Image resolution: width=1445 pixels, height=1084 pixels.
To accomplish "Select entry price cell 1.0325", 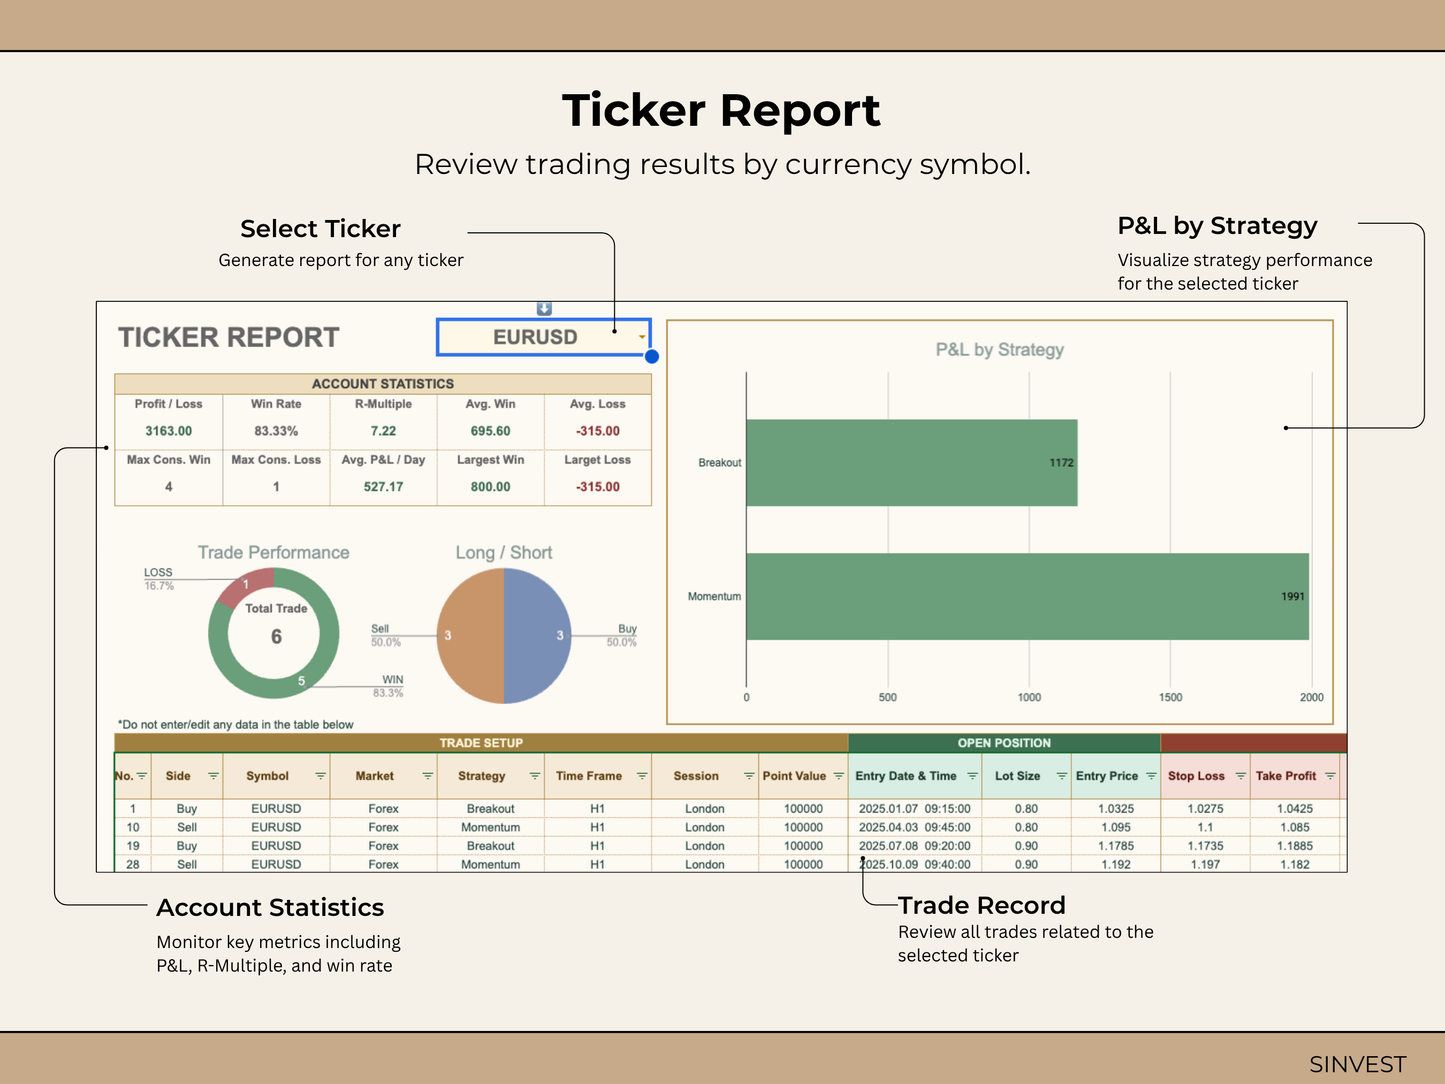I will point(1116,809).
